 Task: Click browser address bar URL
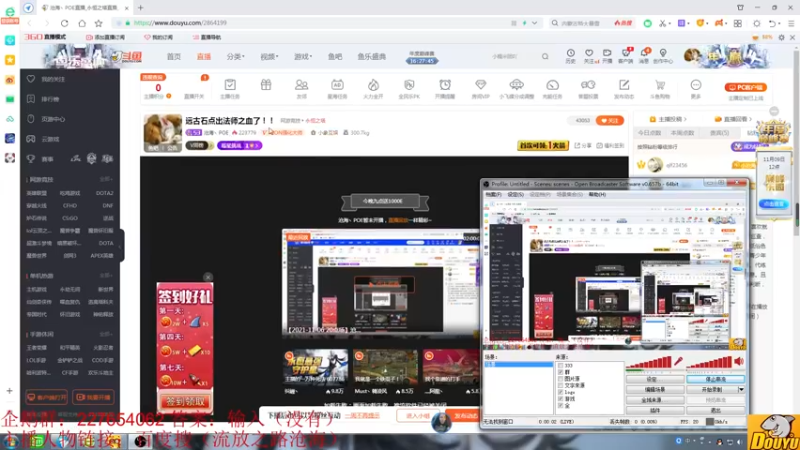(180, 23)
